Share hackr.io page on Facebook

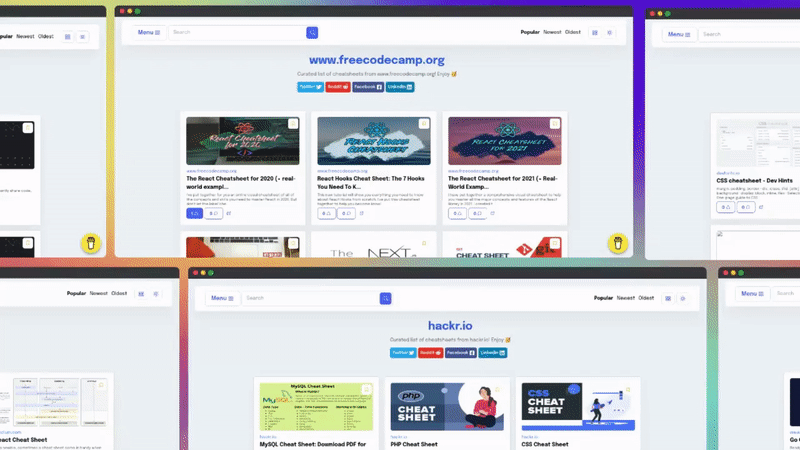coord(461,353)
